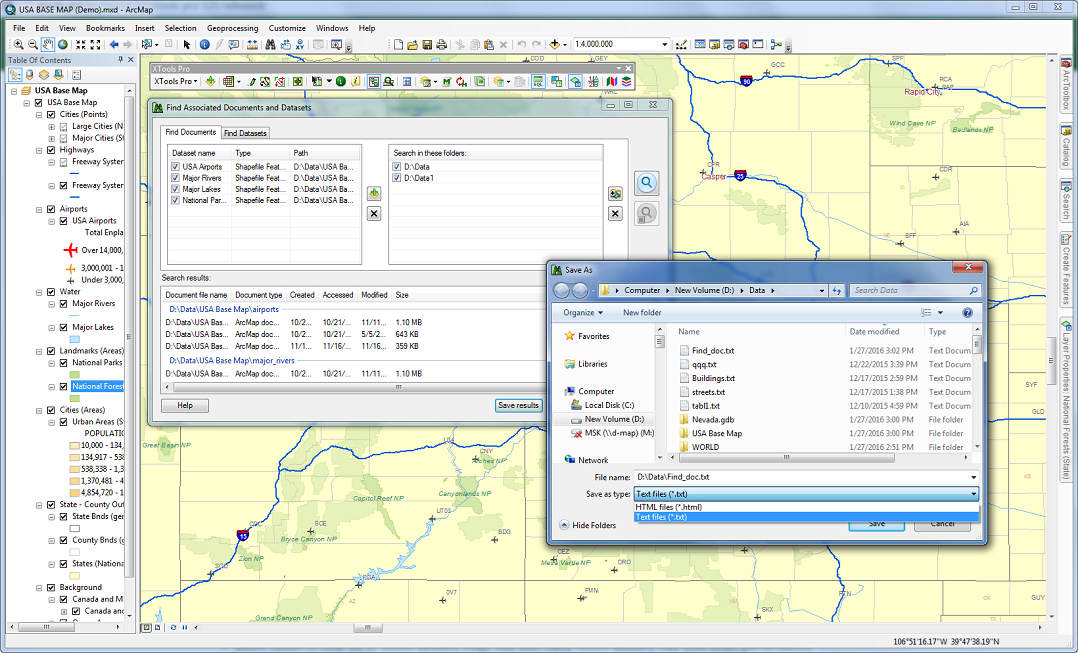Click the Major Lakes light blue symbol swatch

(75, 339)
